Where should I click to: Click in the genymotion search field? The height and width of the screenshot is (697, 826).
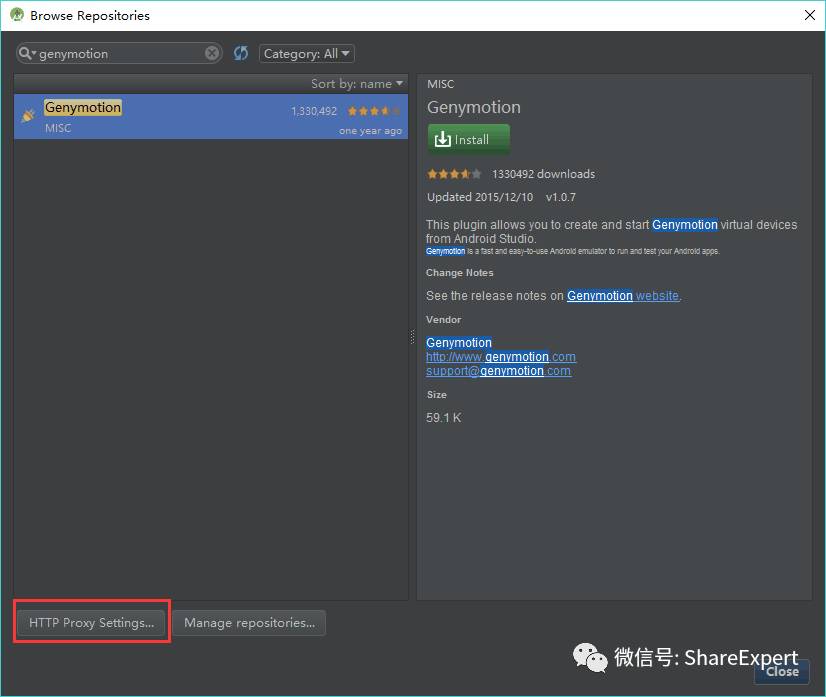tap(121, 54)
